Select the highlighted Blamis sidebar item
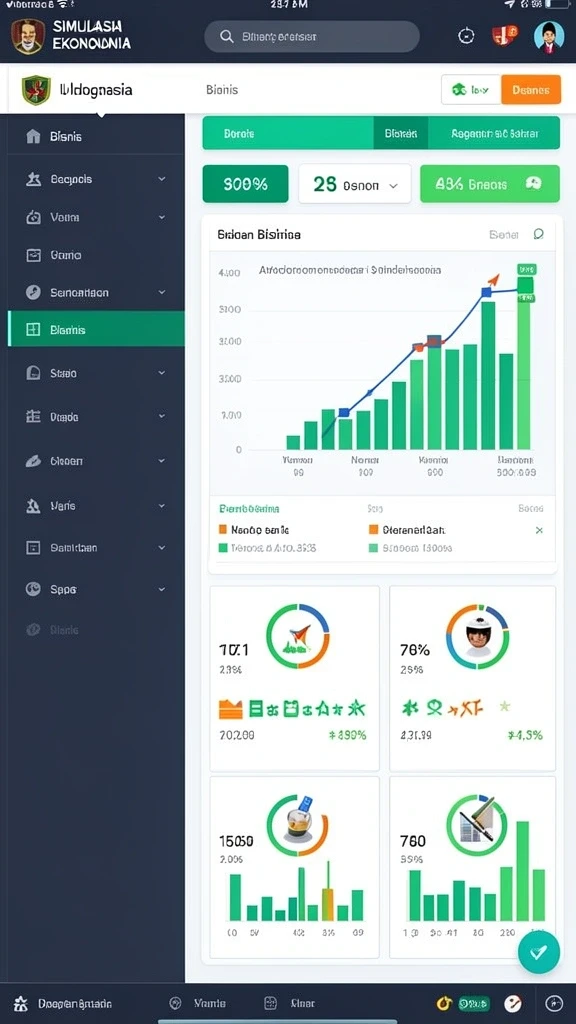Screen dimensions: 576x1024 tap(96, 329)
